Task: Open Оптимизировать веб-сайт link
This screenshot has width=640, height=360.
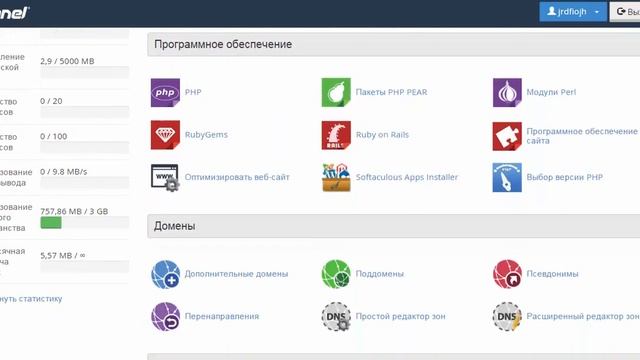Action: coord(237,177)
